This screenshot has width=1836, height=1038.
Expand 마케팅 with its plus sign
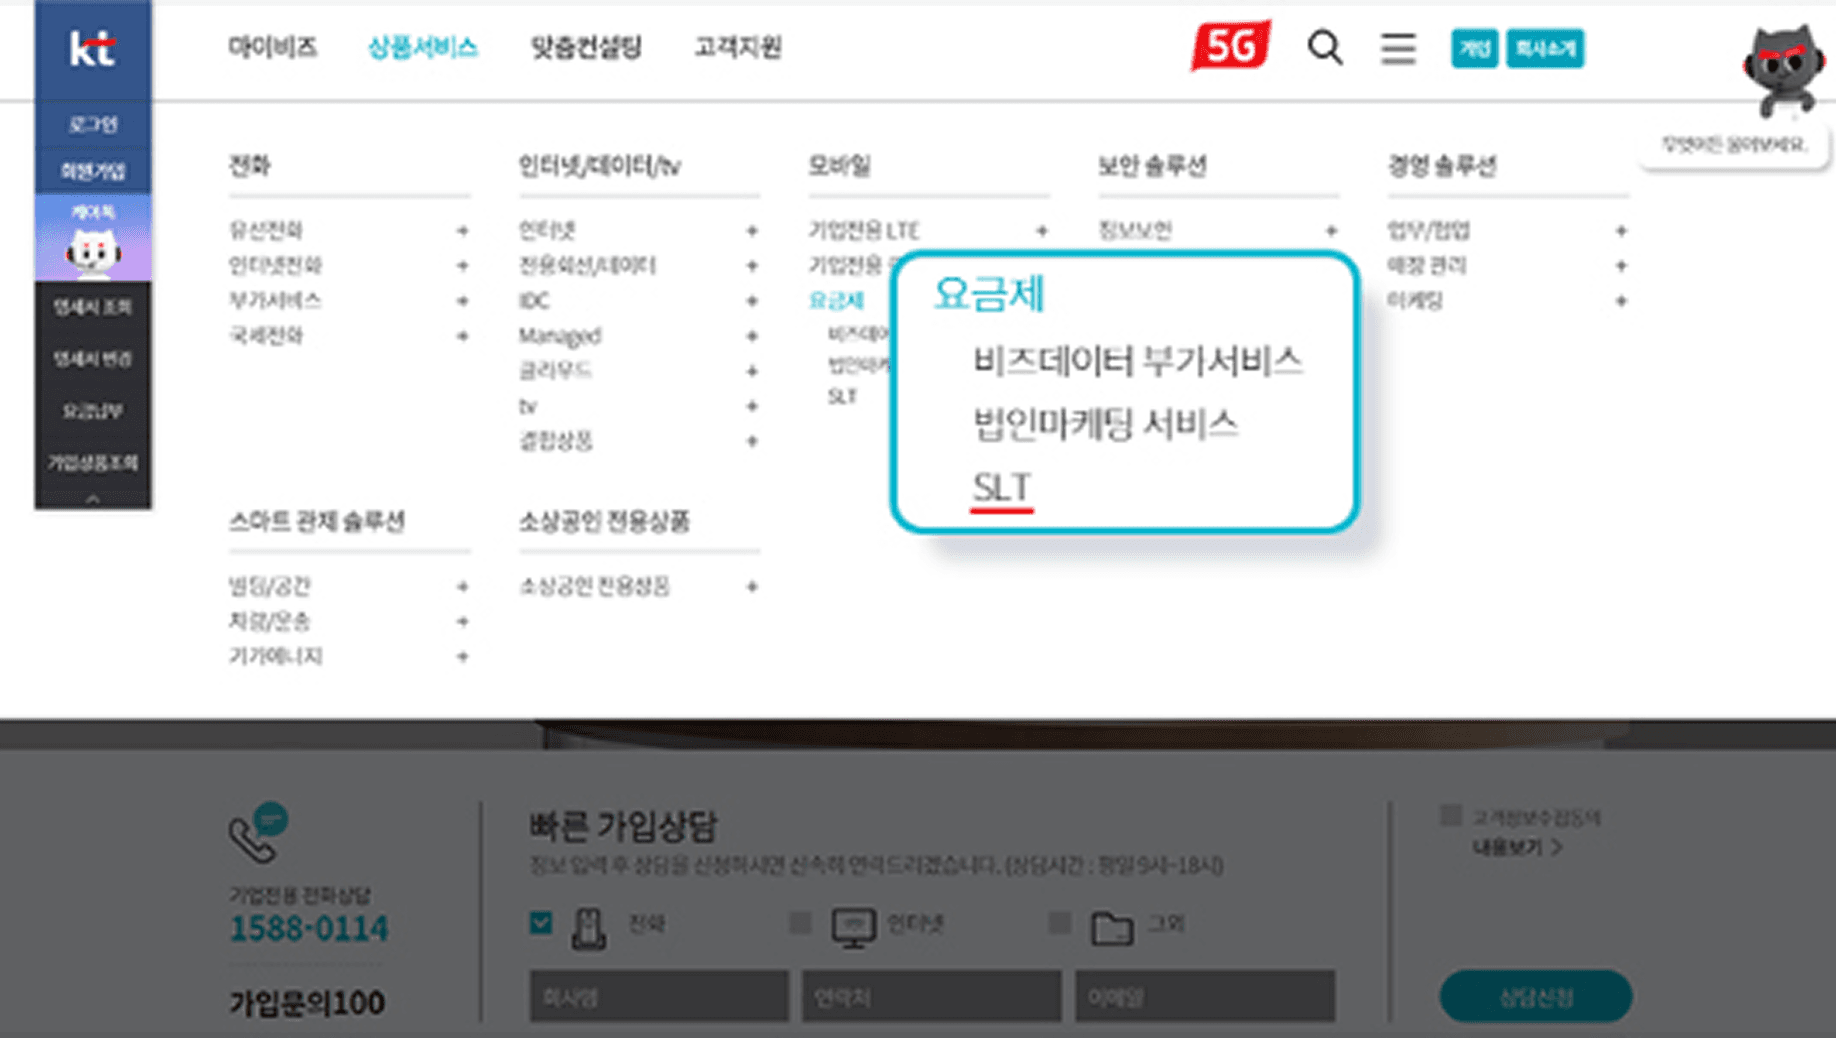[1621, 301]
